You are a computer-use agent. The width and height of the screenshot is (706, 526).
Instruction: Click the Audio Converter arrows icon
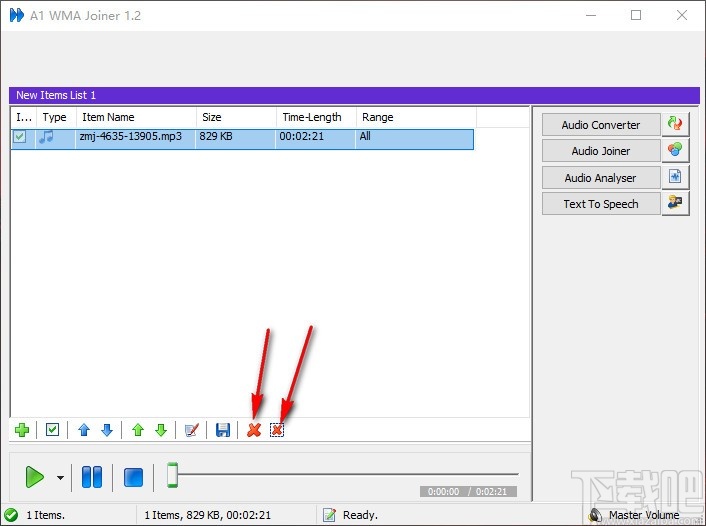[675, 124]
